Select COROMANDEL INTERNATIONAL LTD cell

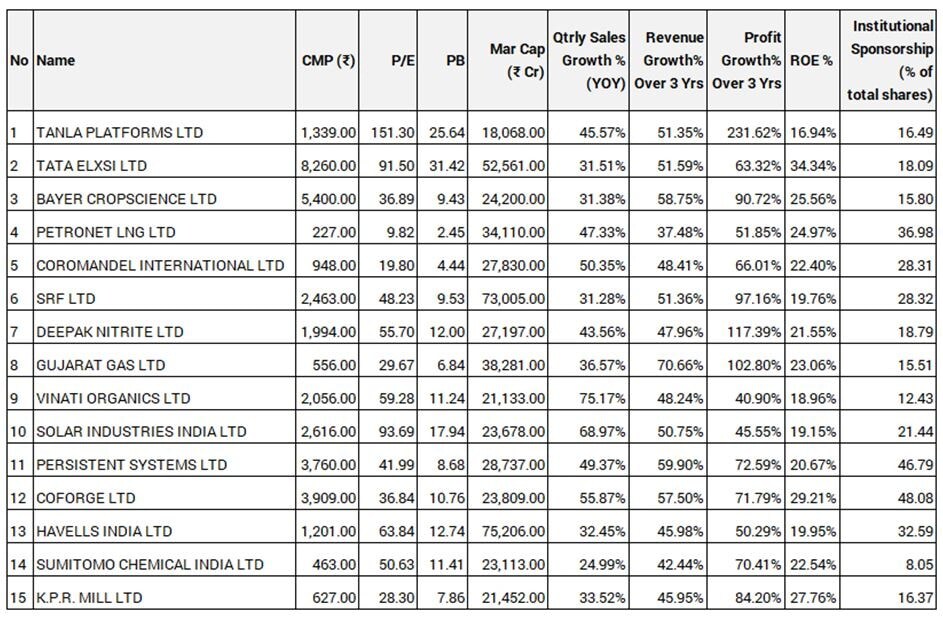(160, 265)
